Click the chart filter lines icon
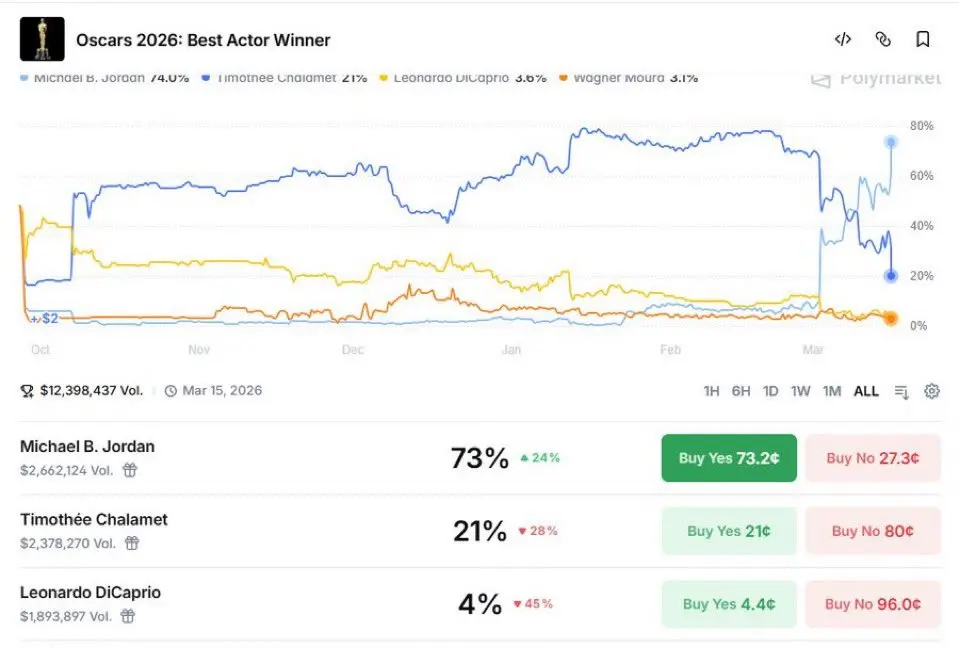 [901, 391]
